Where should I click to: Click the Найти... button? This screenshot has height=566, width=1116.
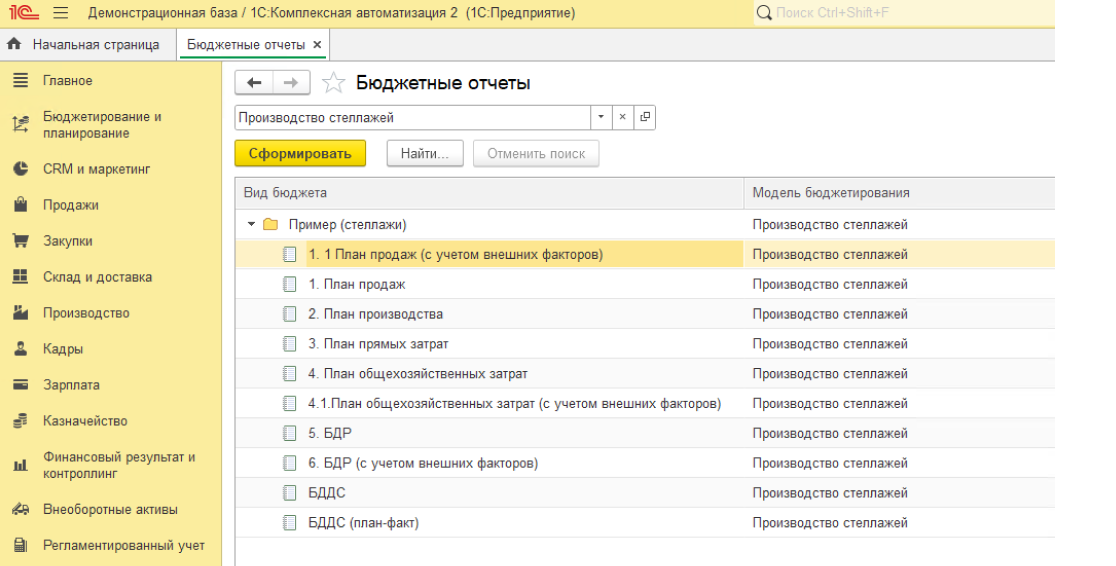click(x=425, y=154)
